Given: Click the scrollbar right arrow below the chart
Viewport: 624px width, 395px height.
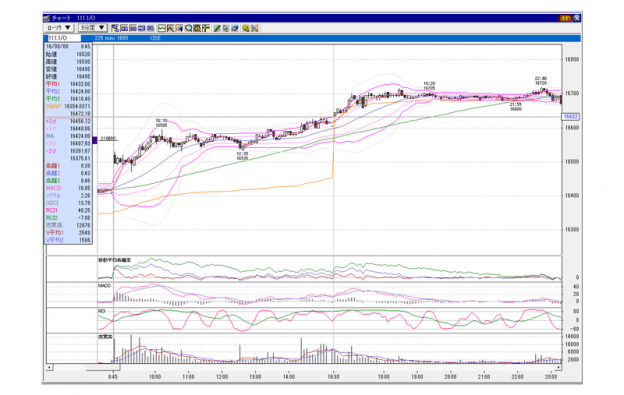Looking at the screenshot, I should [x=559, y=368].
